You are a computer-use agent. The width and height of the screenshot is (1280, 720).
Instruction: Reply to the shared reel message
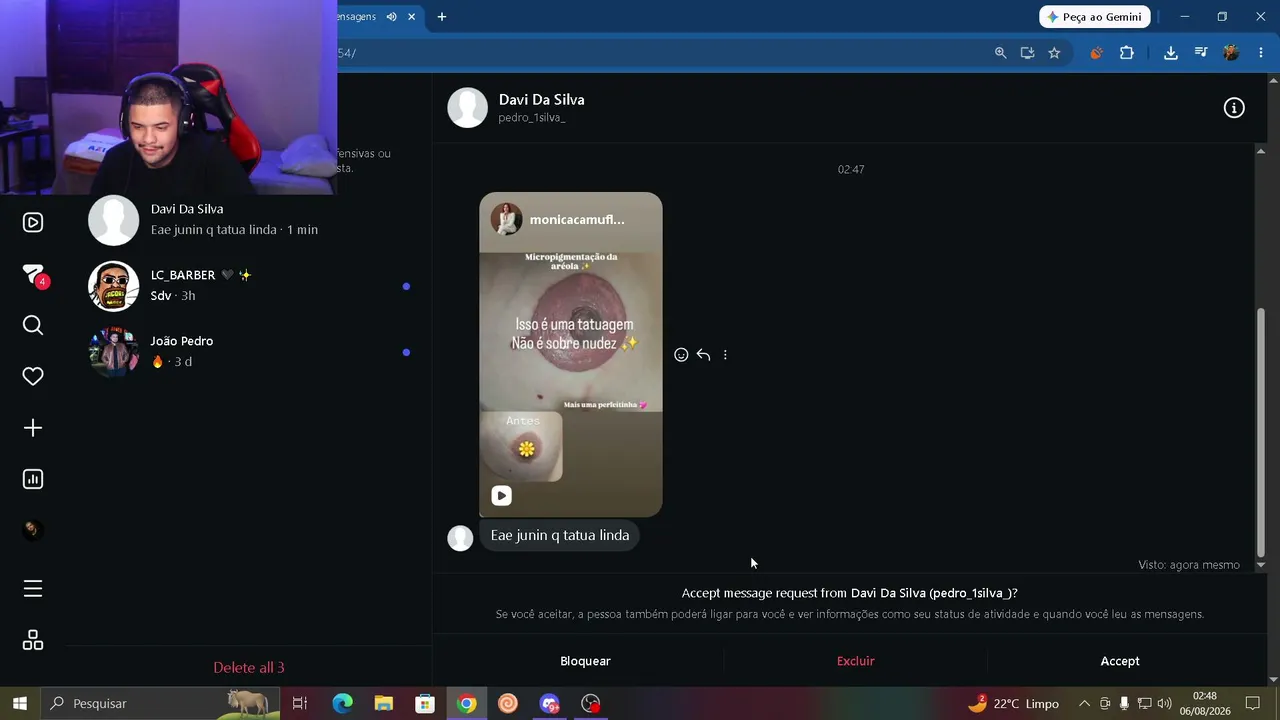703,355
